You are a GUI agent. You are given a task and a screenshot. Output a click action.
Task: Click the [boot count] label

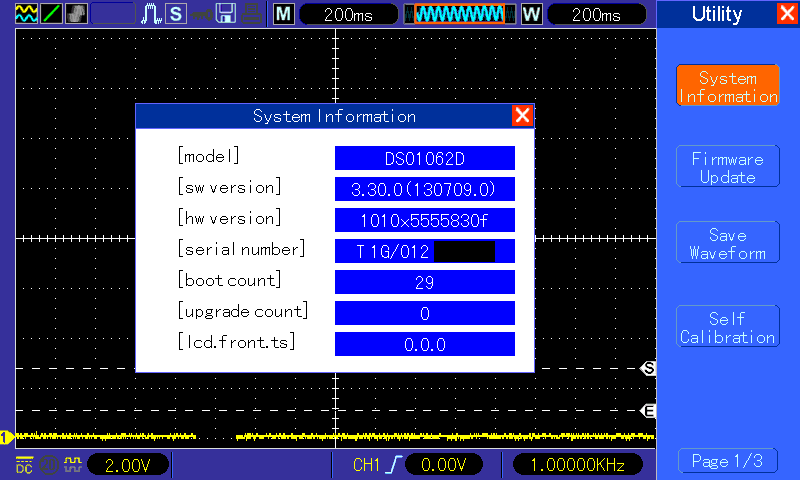(x=229, y=280)
